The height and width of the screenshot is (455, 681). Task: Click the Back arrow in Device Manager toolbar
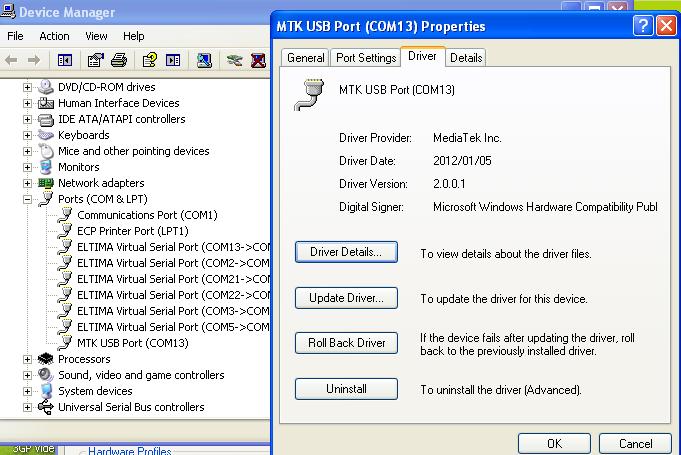click(11, 60)
